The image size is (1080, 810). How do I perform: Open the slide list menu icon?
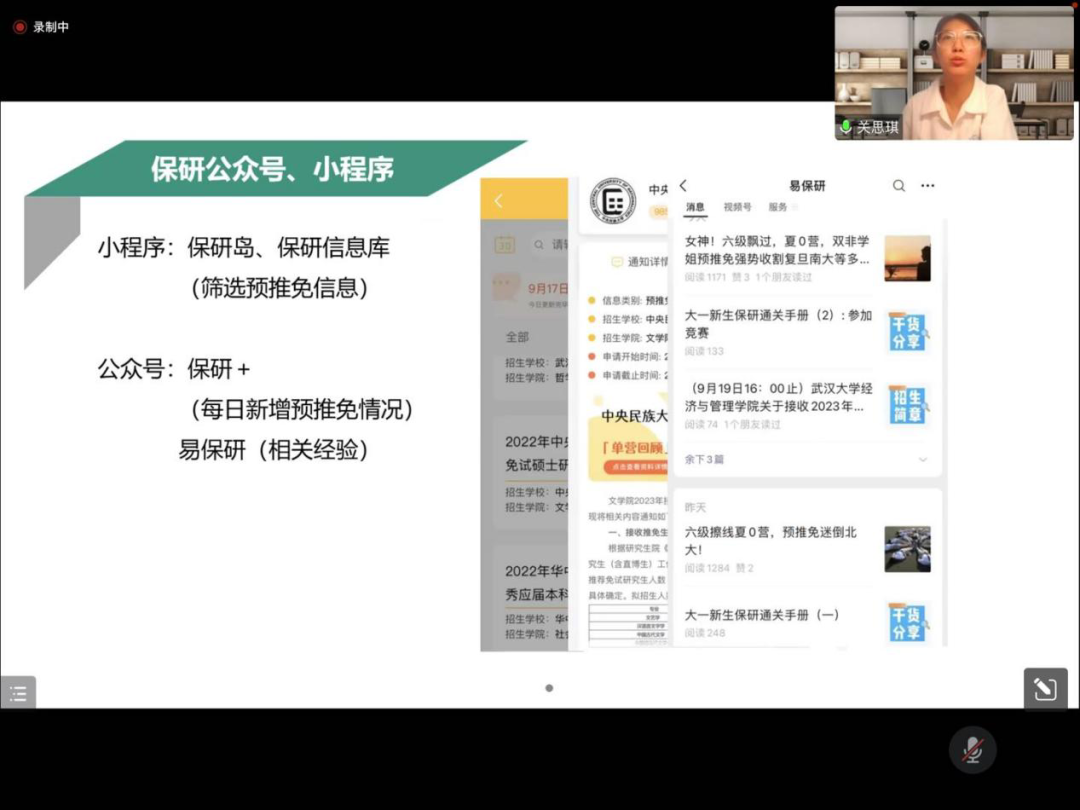coord(18,693)
